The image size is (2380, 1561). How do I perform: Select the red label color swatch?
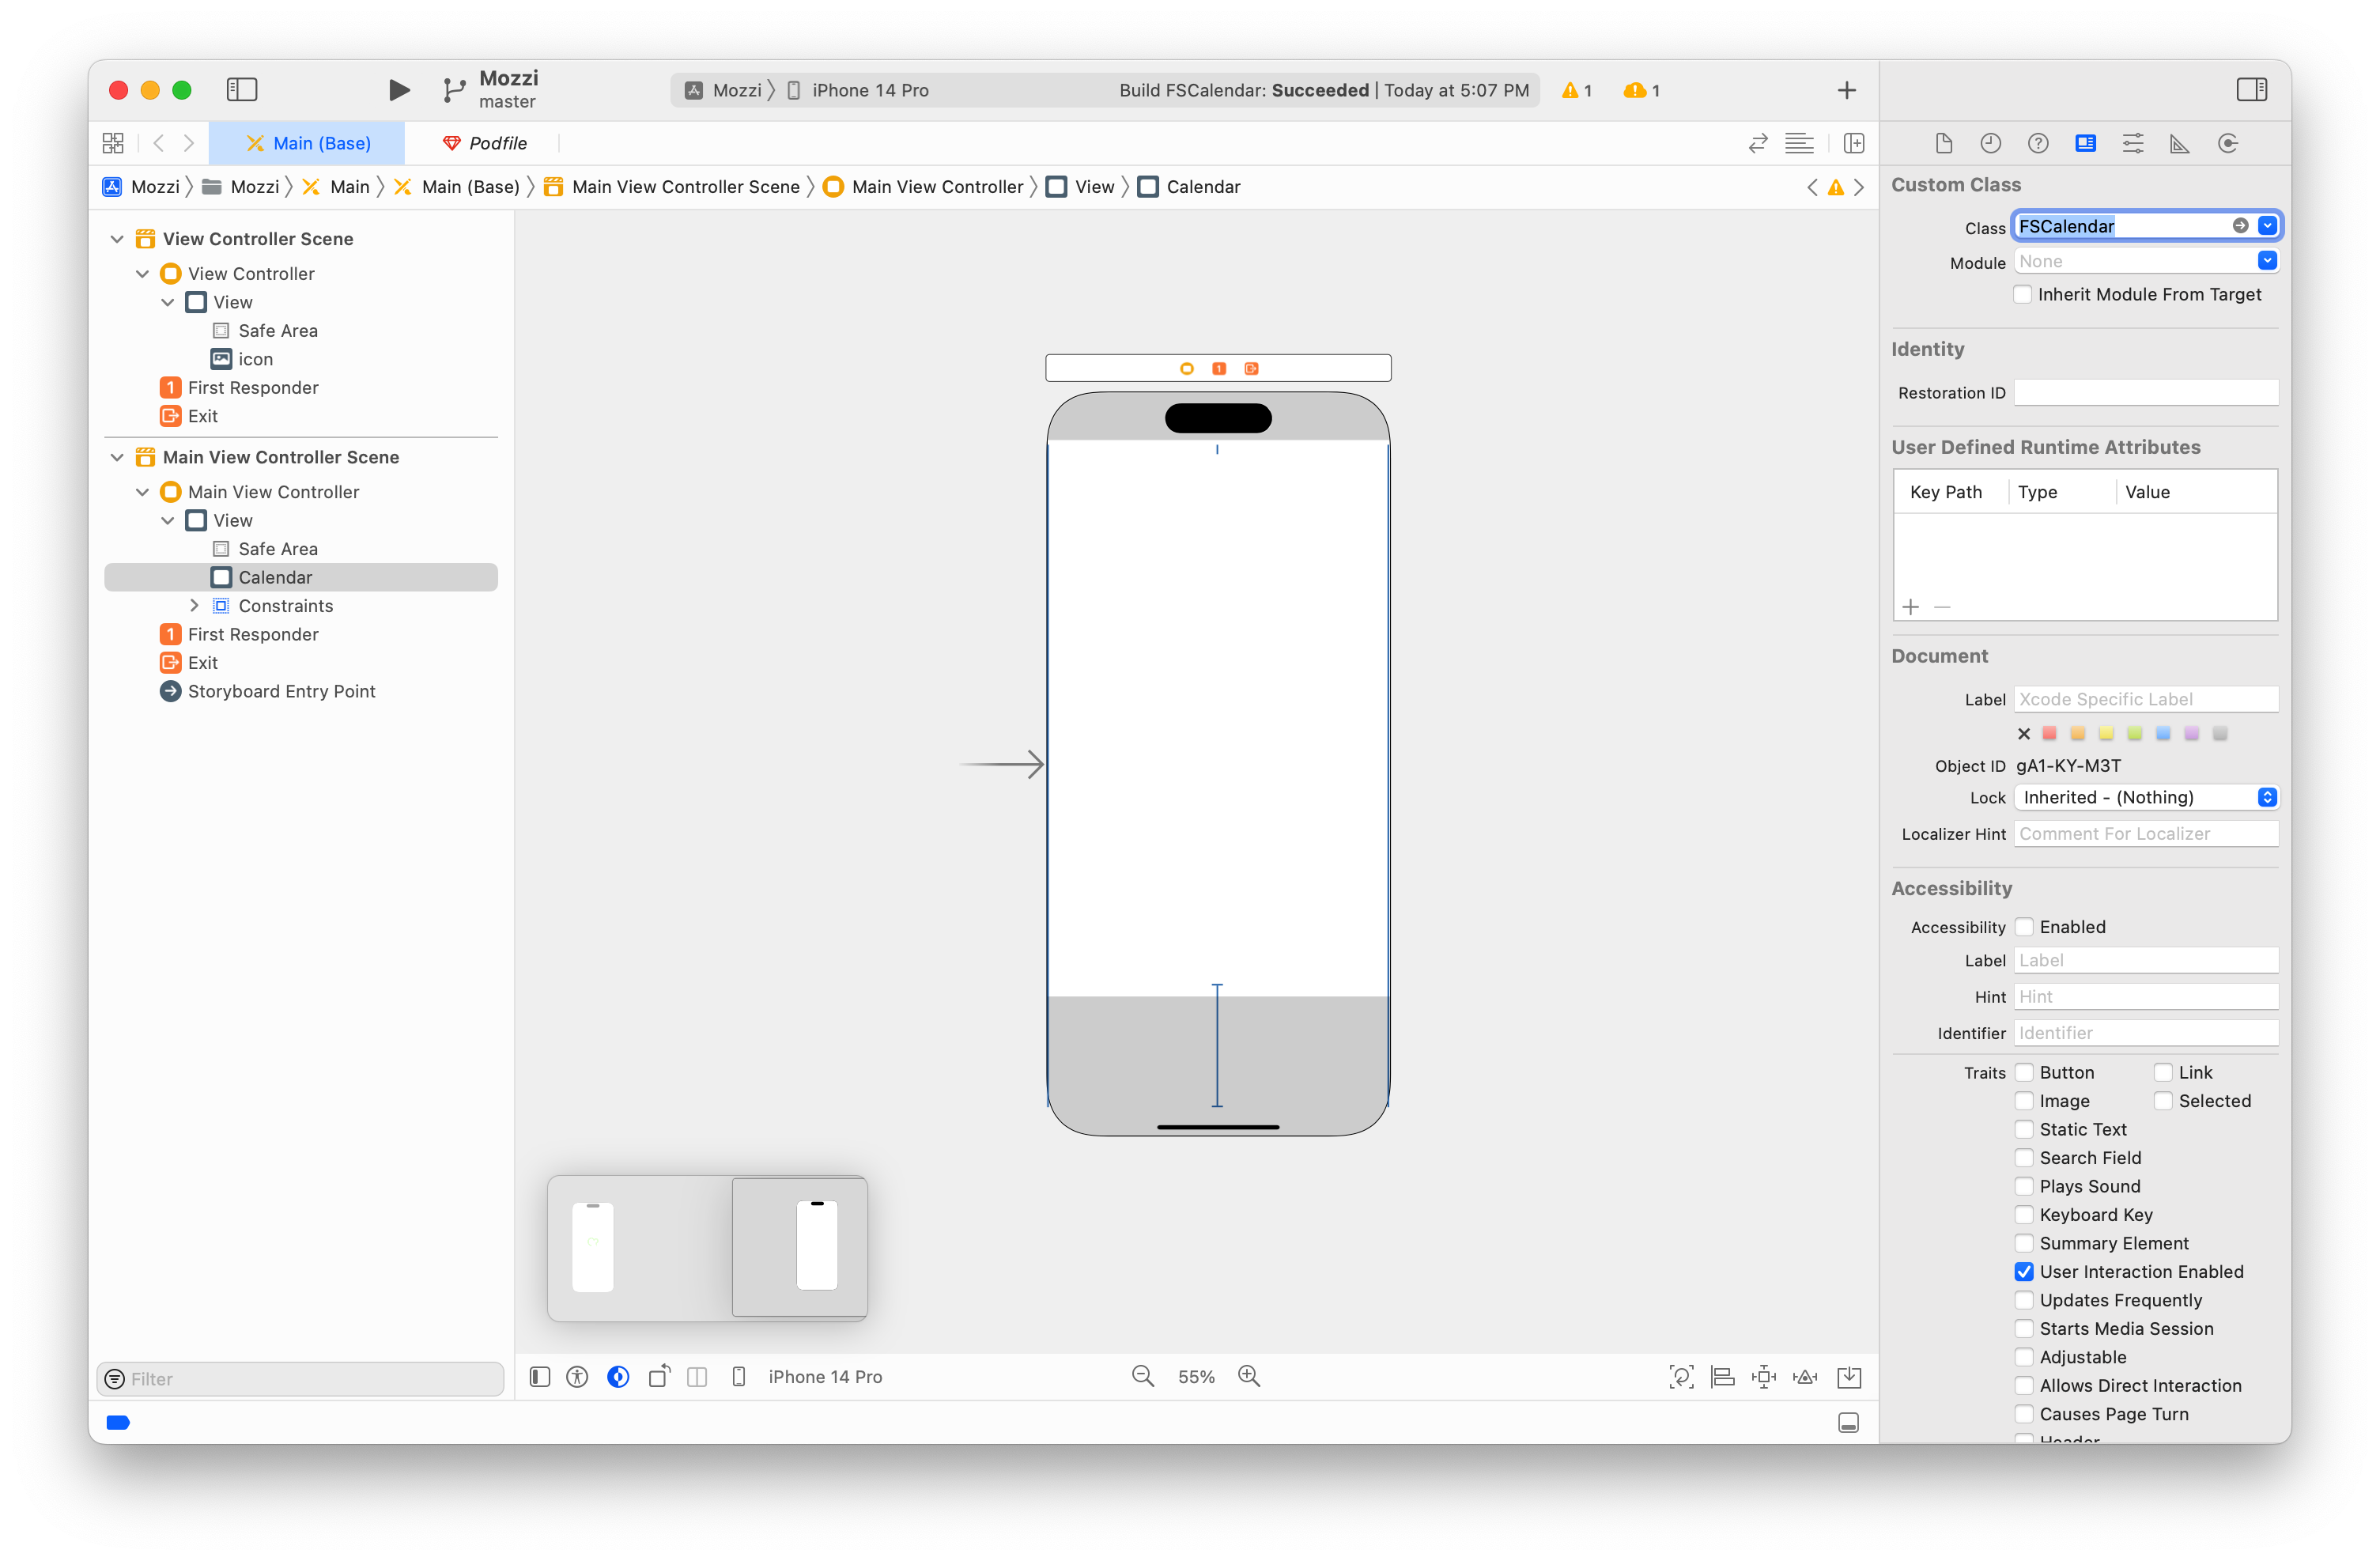point(2049,733)
